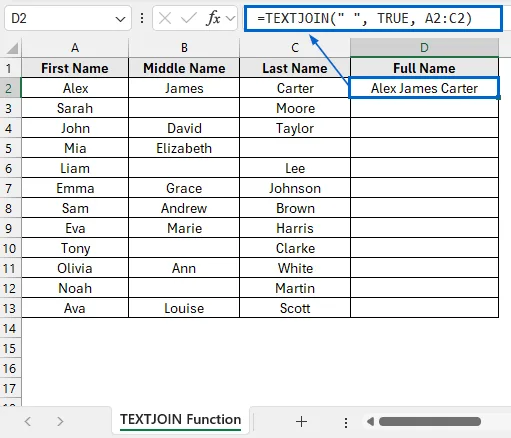511x438 pixels.
Task: Select the cell with Martin
Action: (x=295, y=288)
